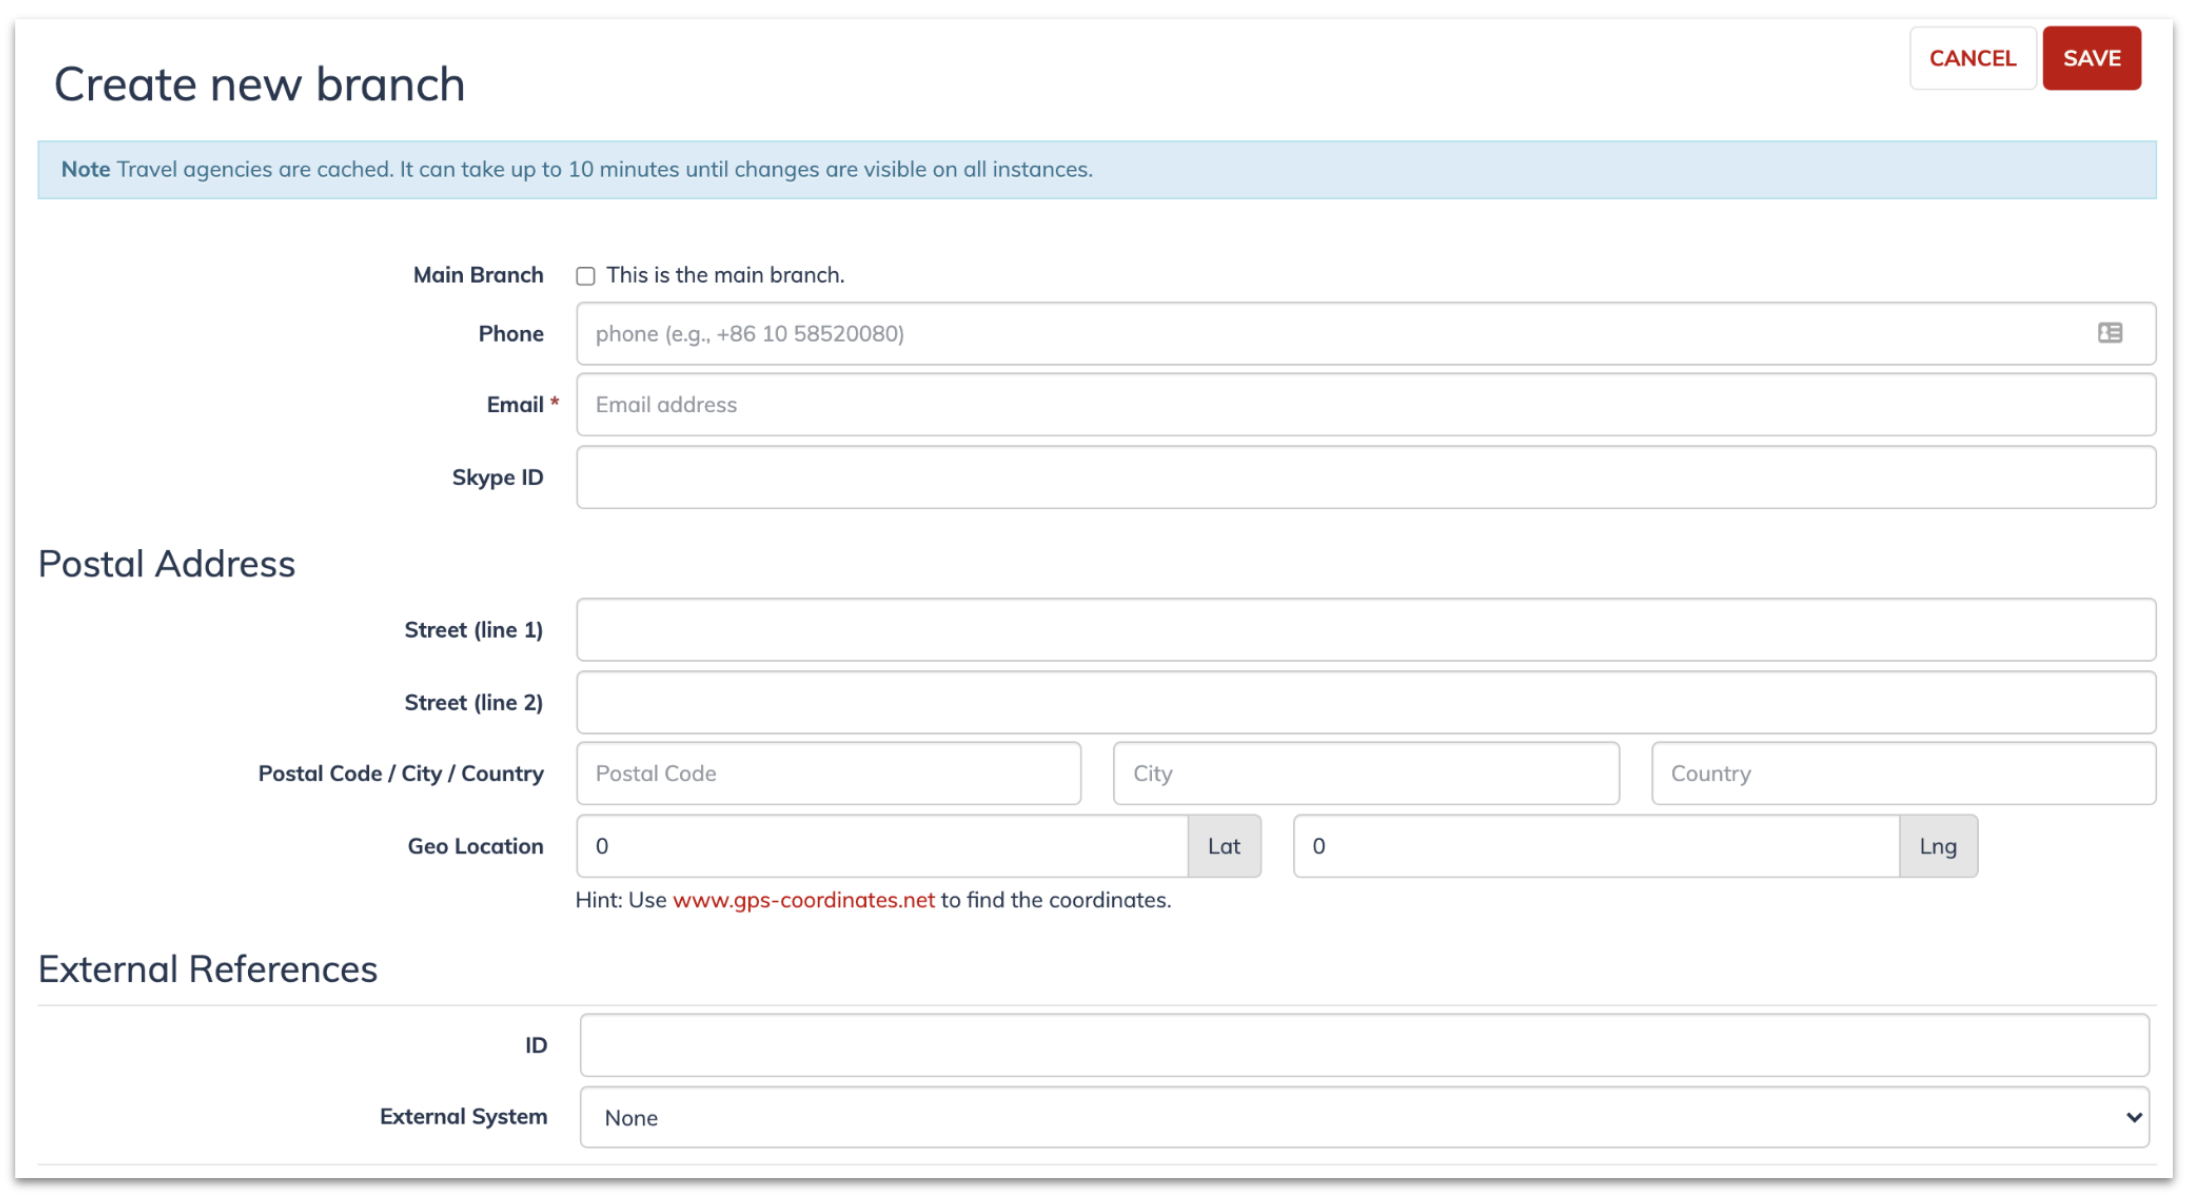
Task: Open the www.gps-coordinates.net link
Action: (x=803, y=900)
